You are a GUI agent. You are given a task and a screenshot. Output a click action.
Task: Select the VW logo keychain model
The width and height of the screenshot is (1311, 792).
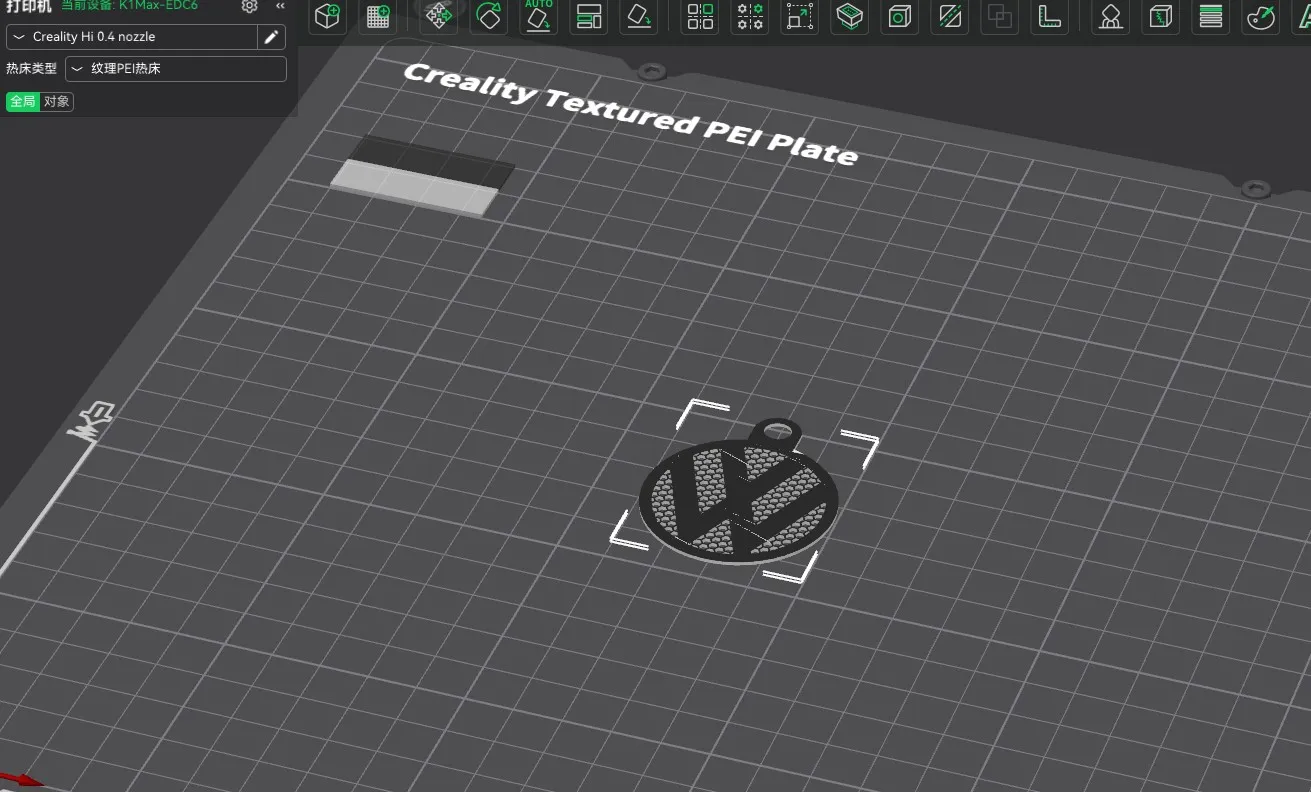pyautogui.click(x=741, y=493)
